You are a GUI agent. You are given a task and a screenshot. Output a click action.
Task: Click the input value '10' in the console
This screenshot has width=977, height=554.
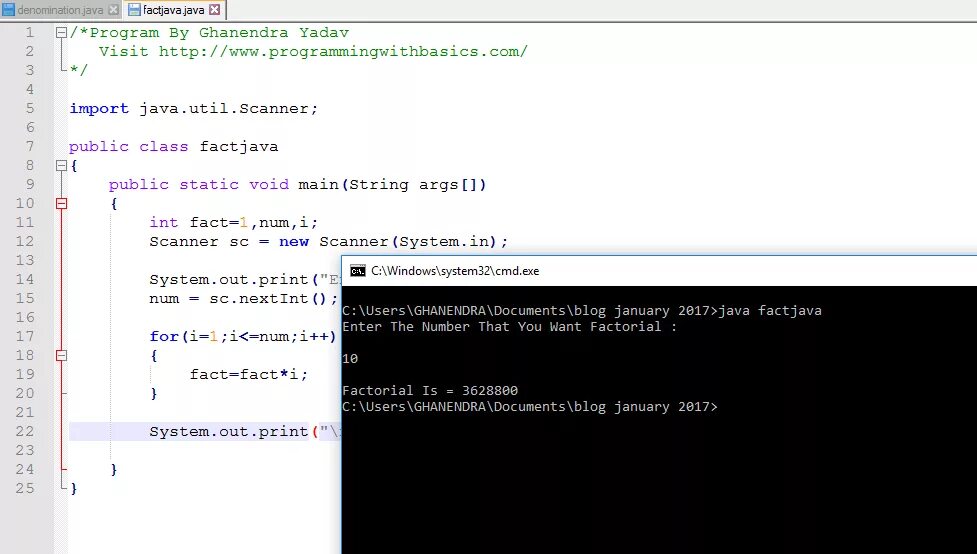pyautogui.click(x=350, y=359)
